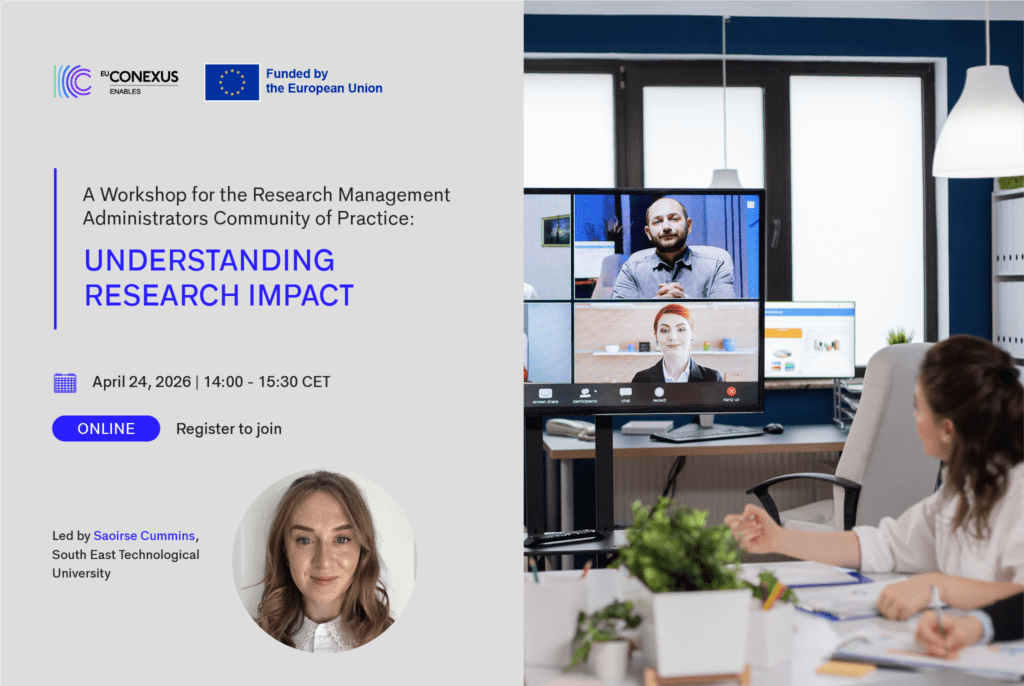Select the red-haired woman's video tile
Screen dimensions: 1024x686
[666, 342]
